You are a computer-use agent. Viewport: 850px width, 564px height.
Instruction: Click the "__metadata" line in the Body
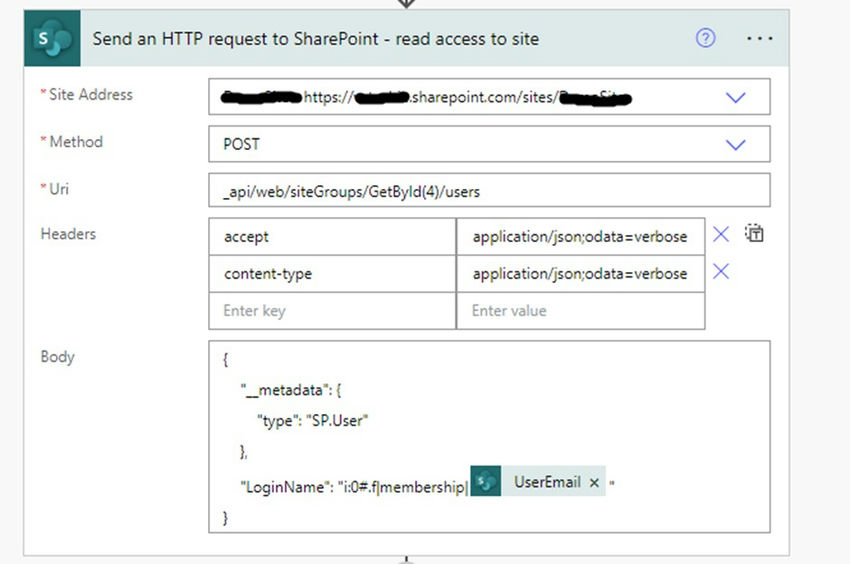coord(291,390)
